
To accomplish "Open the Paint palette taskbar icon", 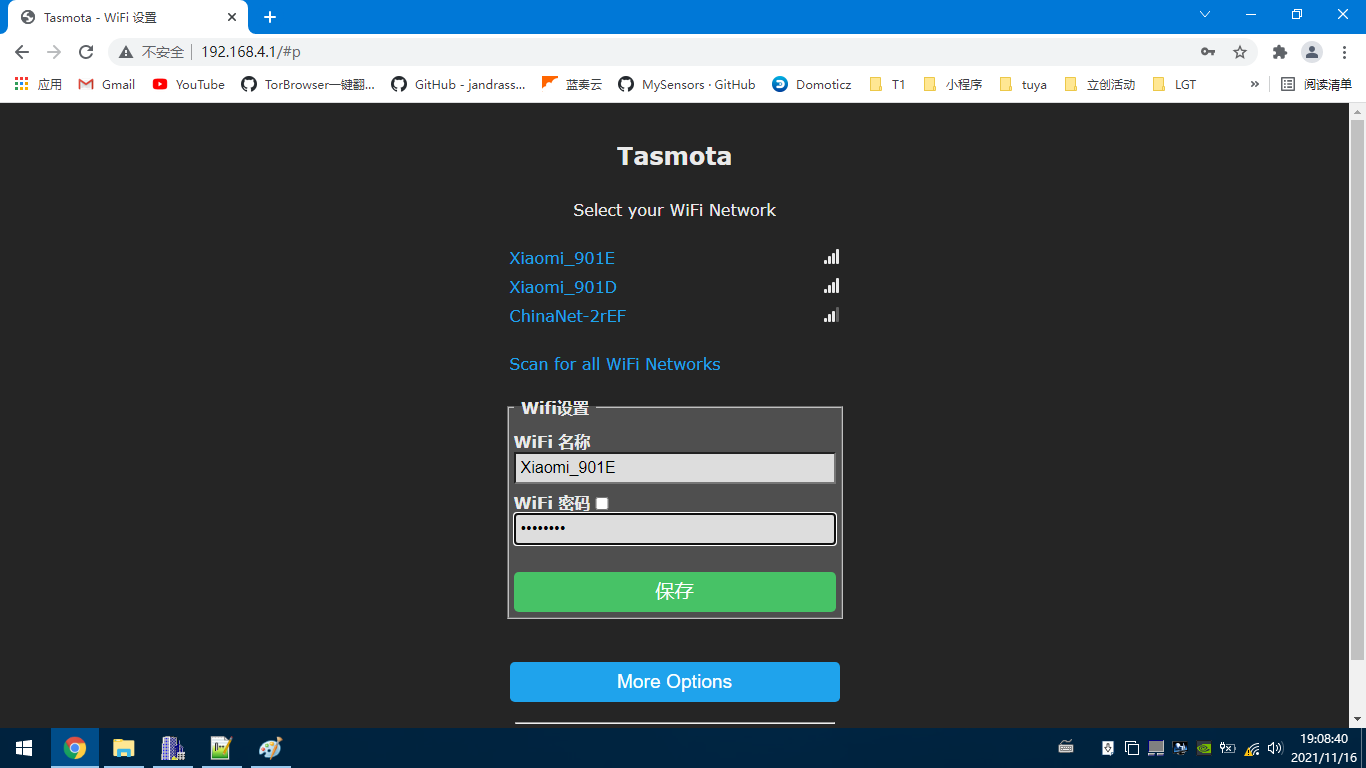I will pos(270,748).
